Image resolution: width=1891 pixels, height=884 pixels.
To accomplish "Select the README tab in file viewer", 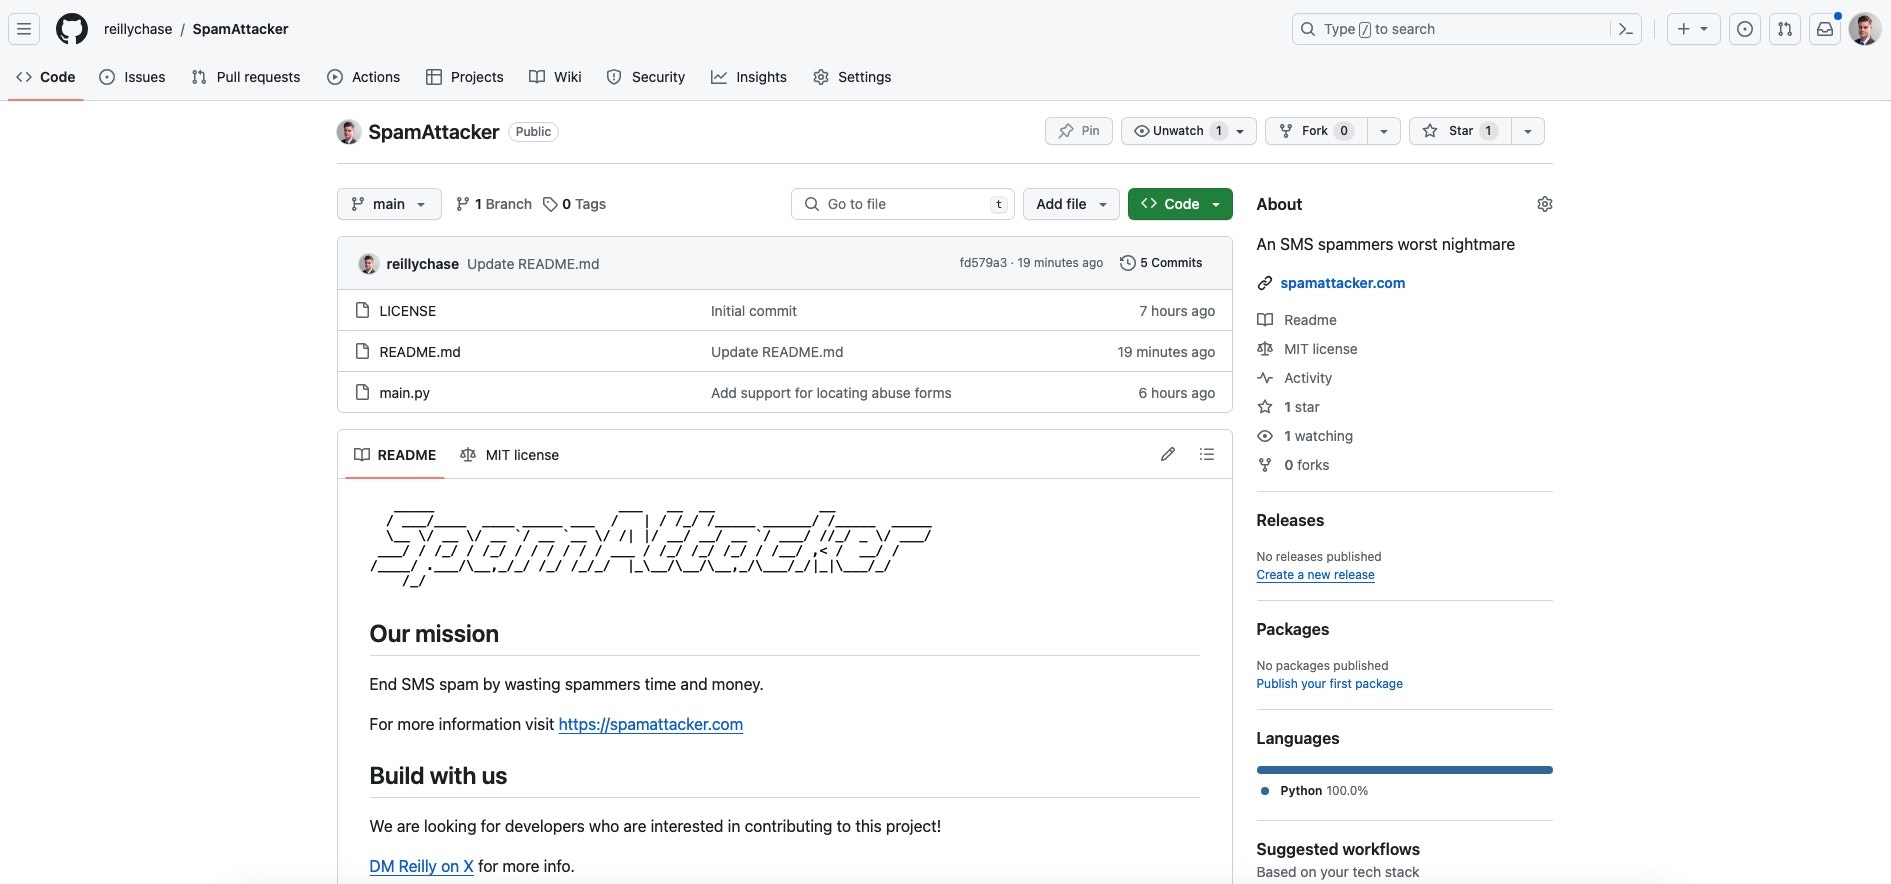I will [395, 455].
